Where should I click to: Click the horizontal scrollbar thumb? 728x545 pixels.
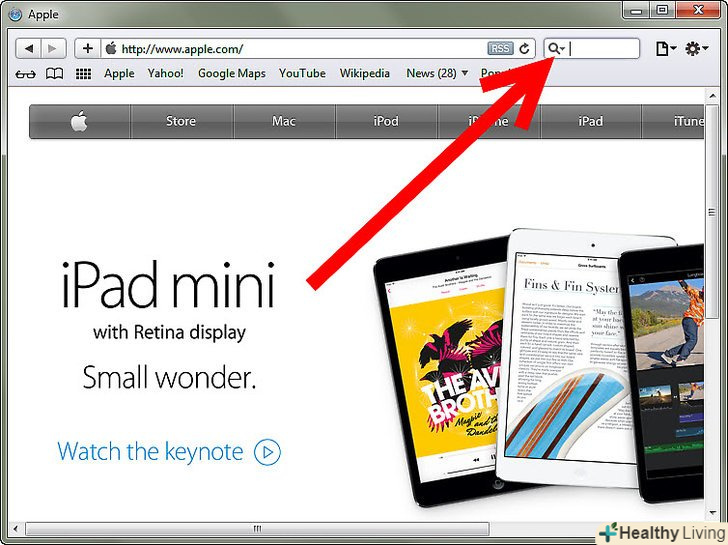pos(257,529)
